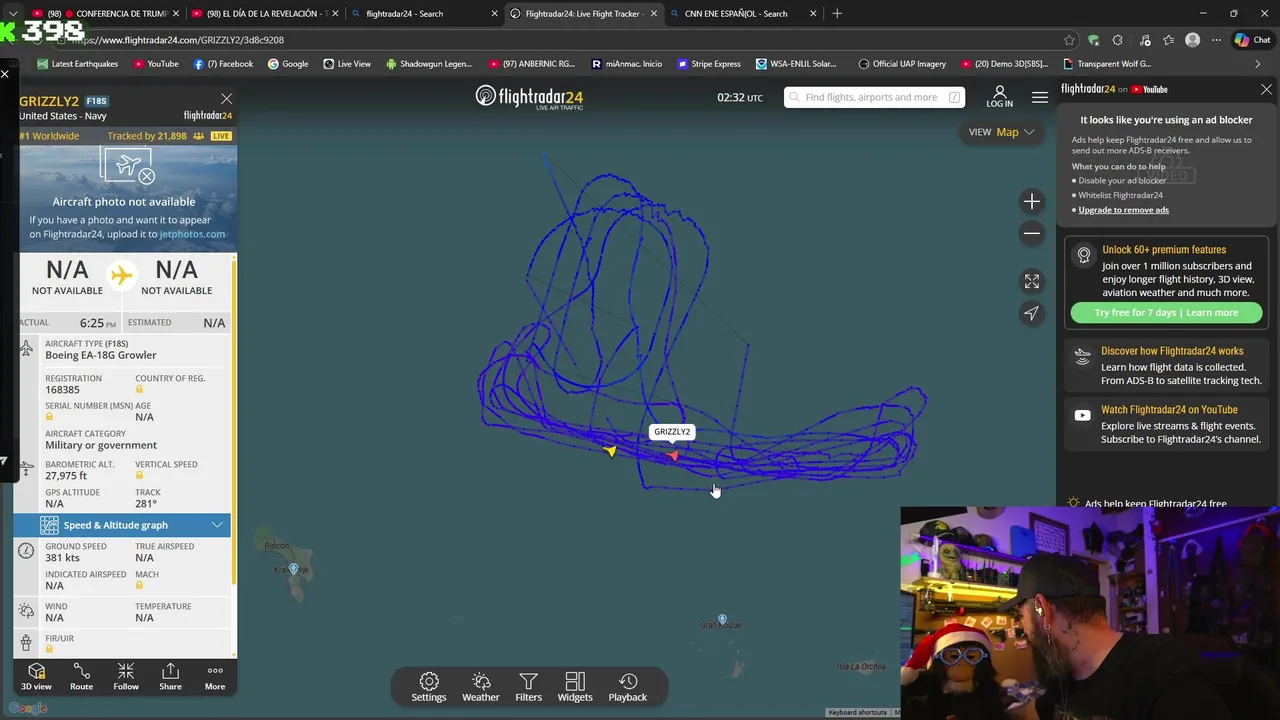Follow the Upgrade to remove ads link

coord(1123,210)
